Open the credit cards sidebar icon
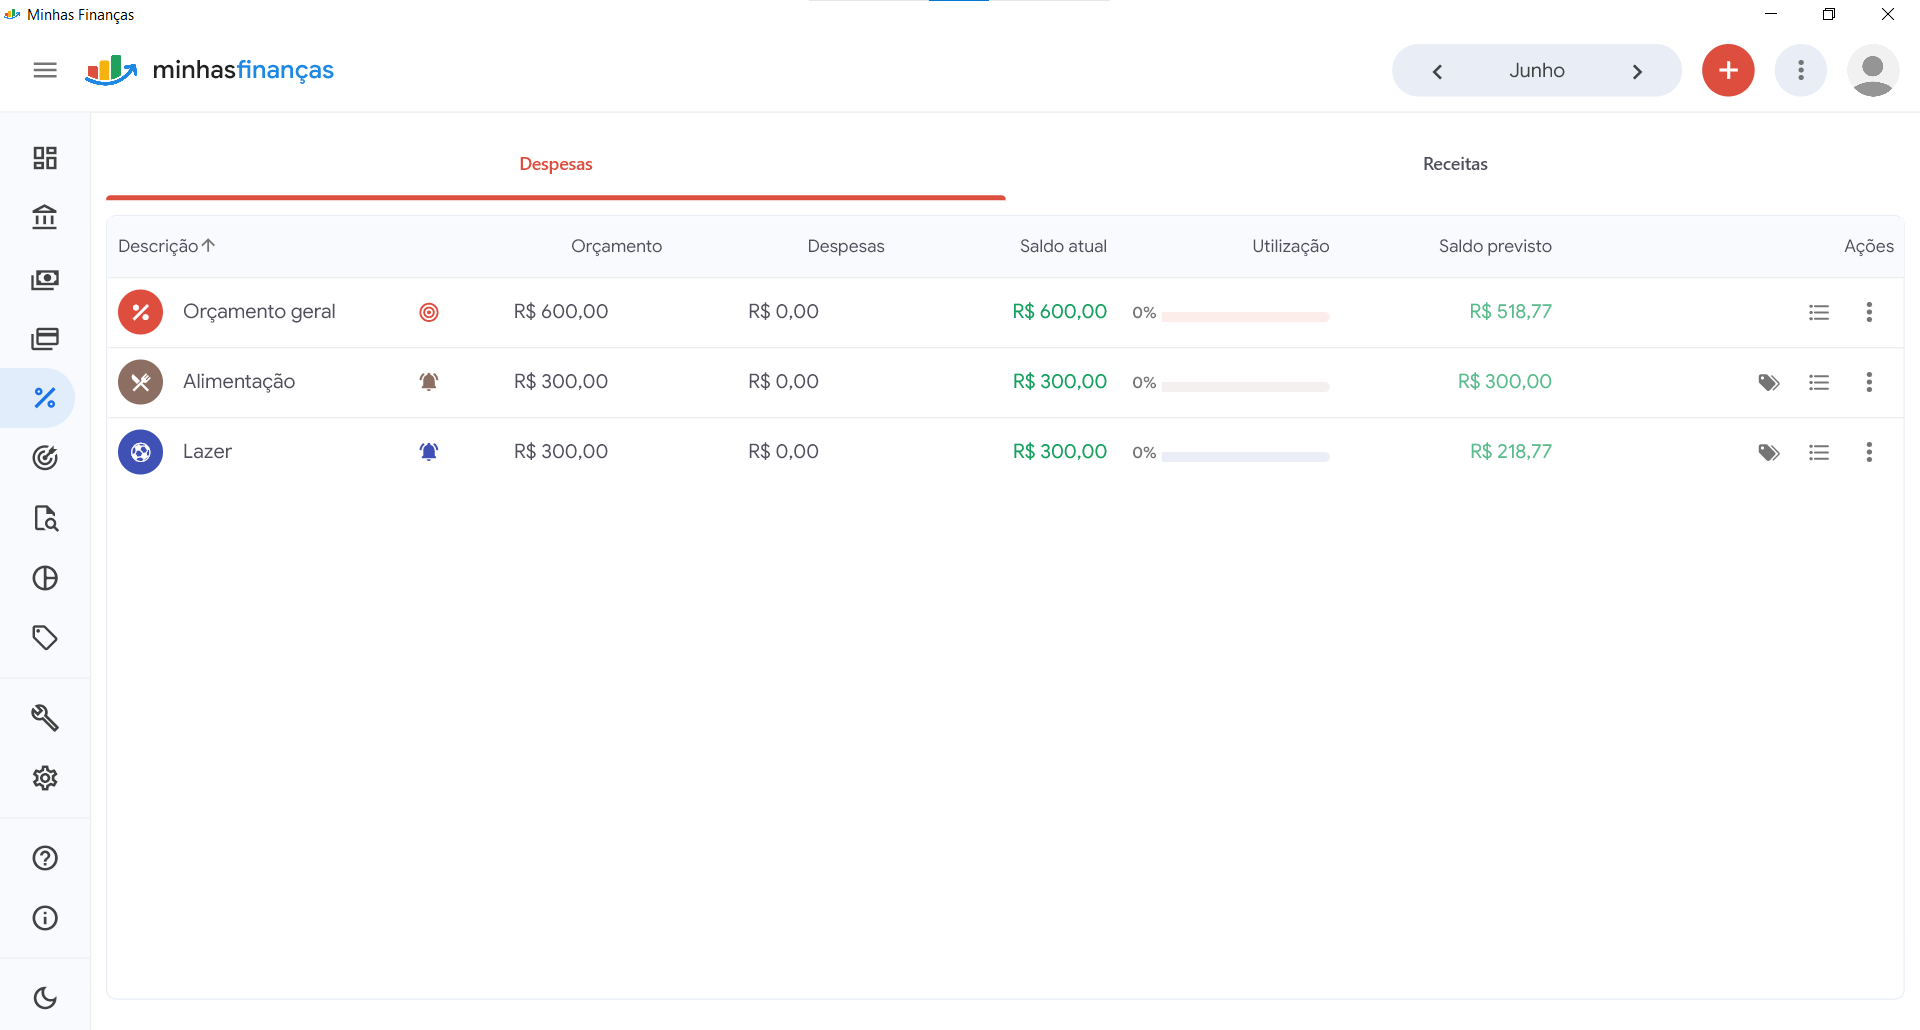Screen dimensions: 1920x1030 coord(45,339)
